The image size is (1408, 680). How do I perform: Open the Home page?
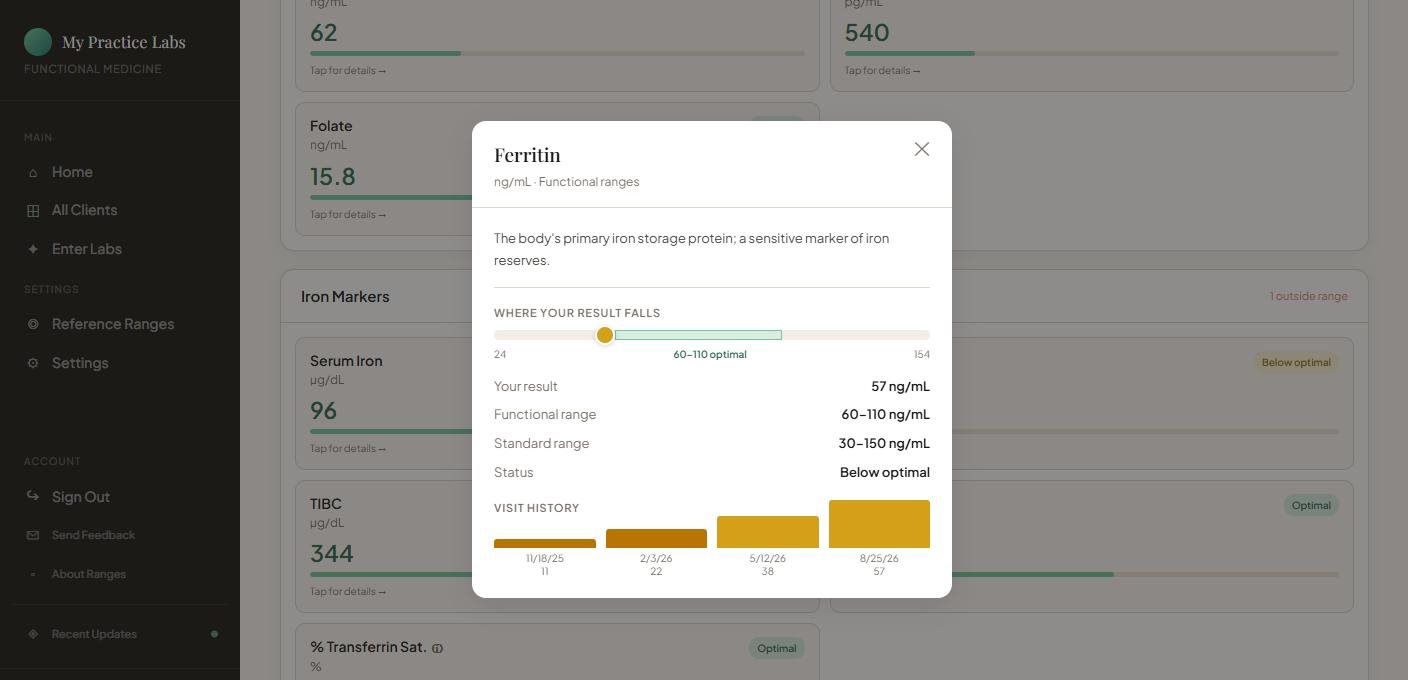click(72, 172)
